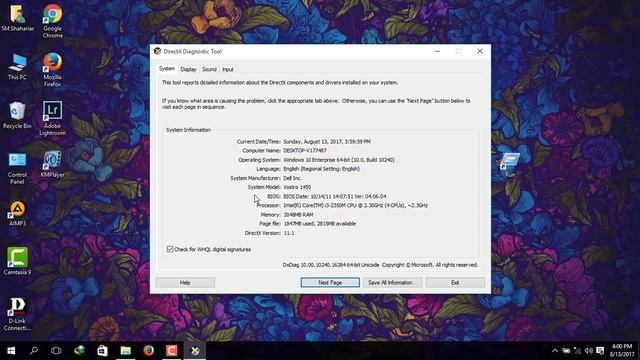
Task: Launch Camtasia 9 desktop shortcut
Action: click(x=17, y=261)
